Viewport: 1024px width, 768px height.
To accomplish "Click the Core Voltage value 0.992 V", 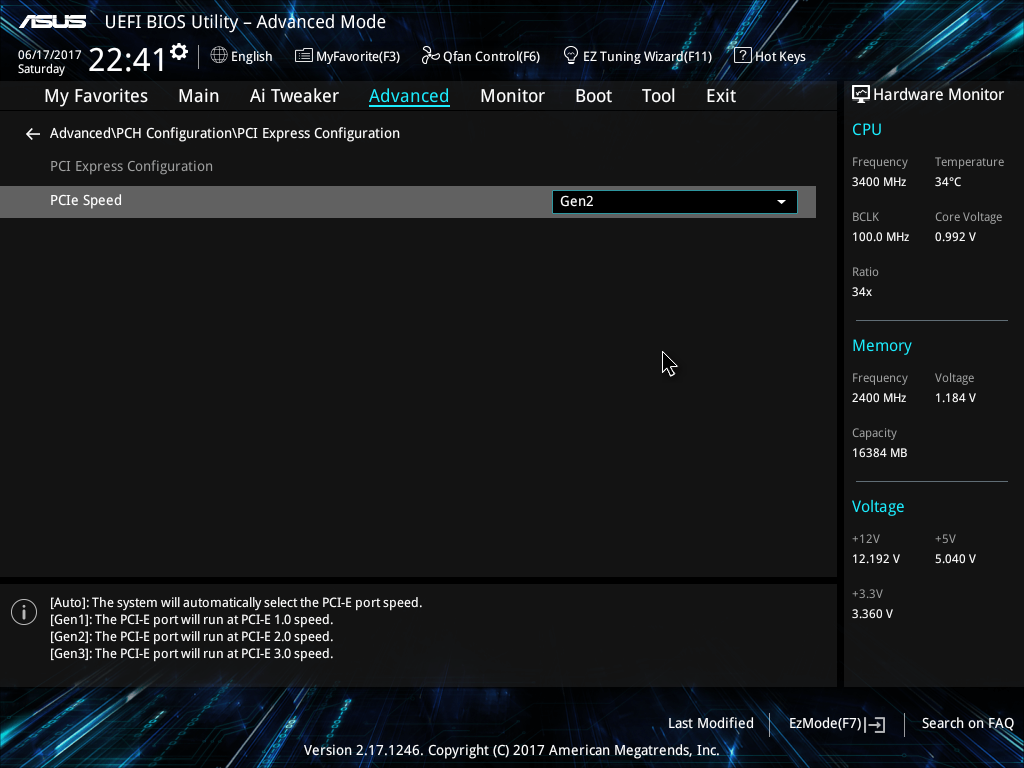I will tap(955, 237).
